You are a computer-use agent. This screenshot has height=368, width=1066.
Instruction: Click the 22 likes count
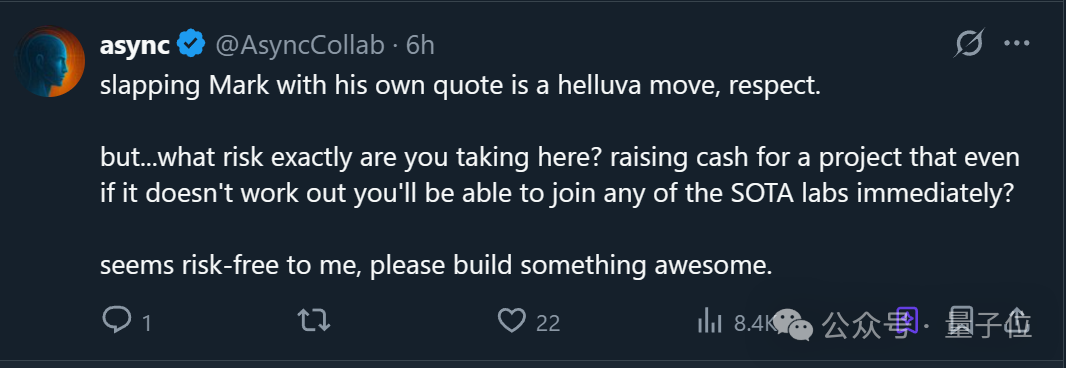point(548,323)
